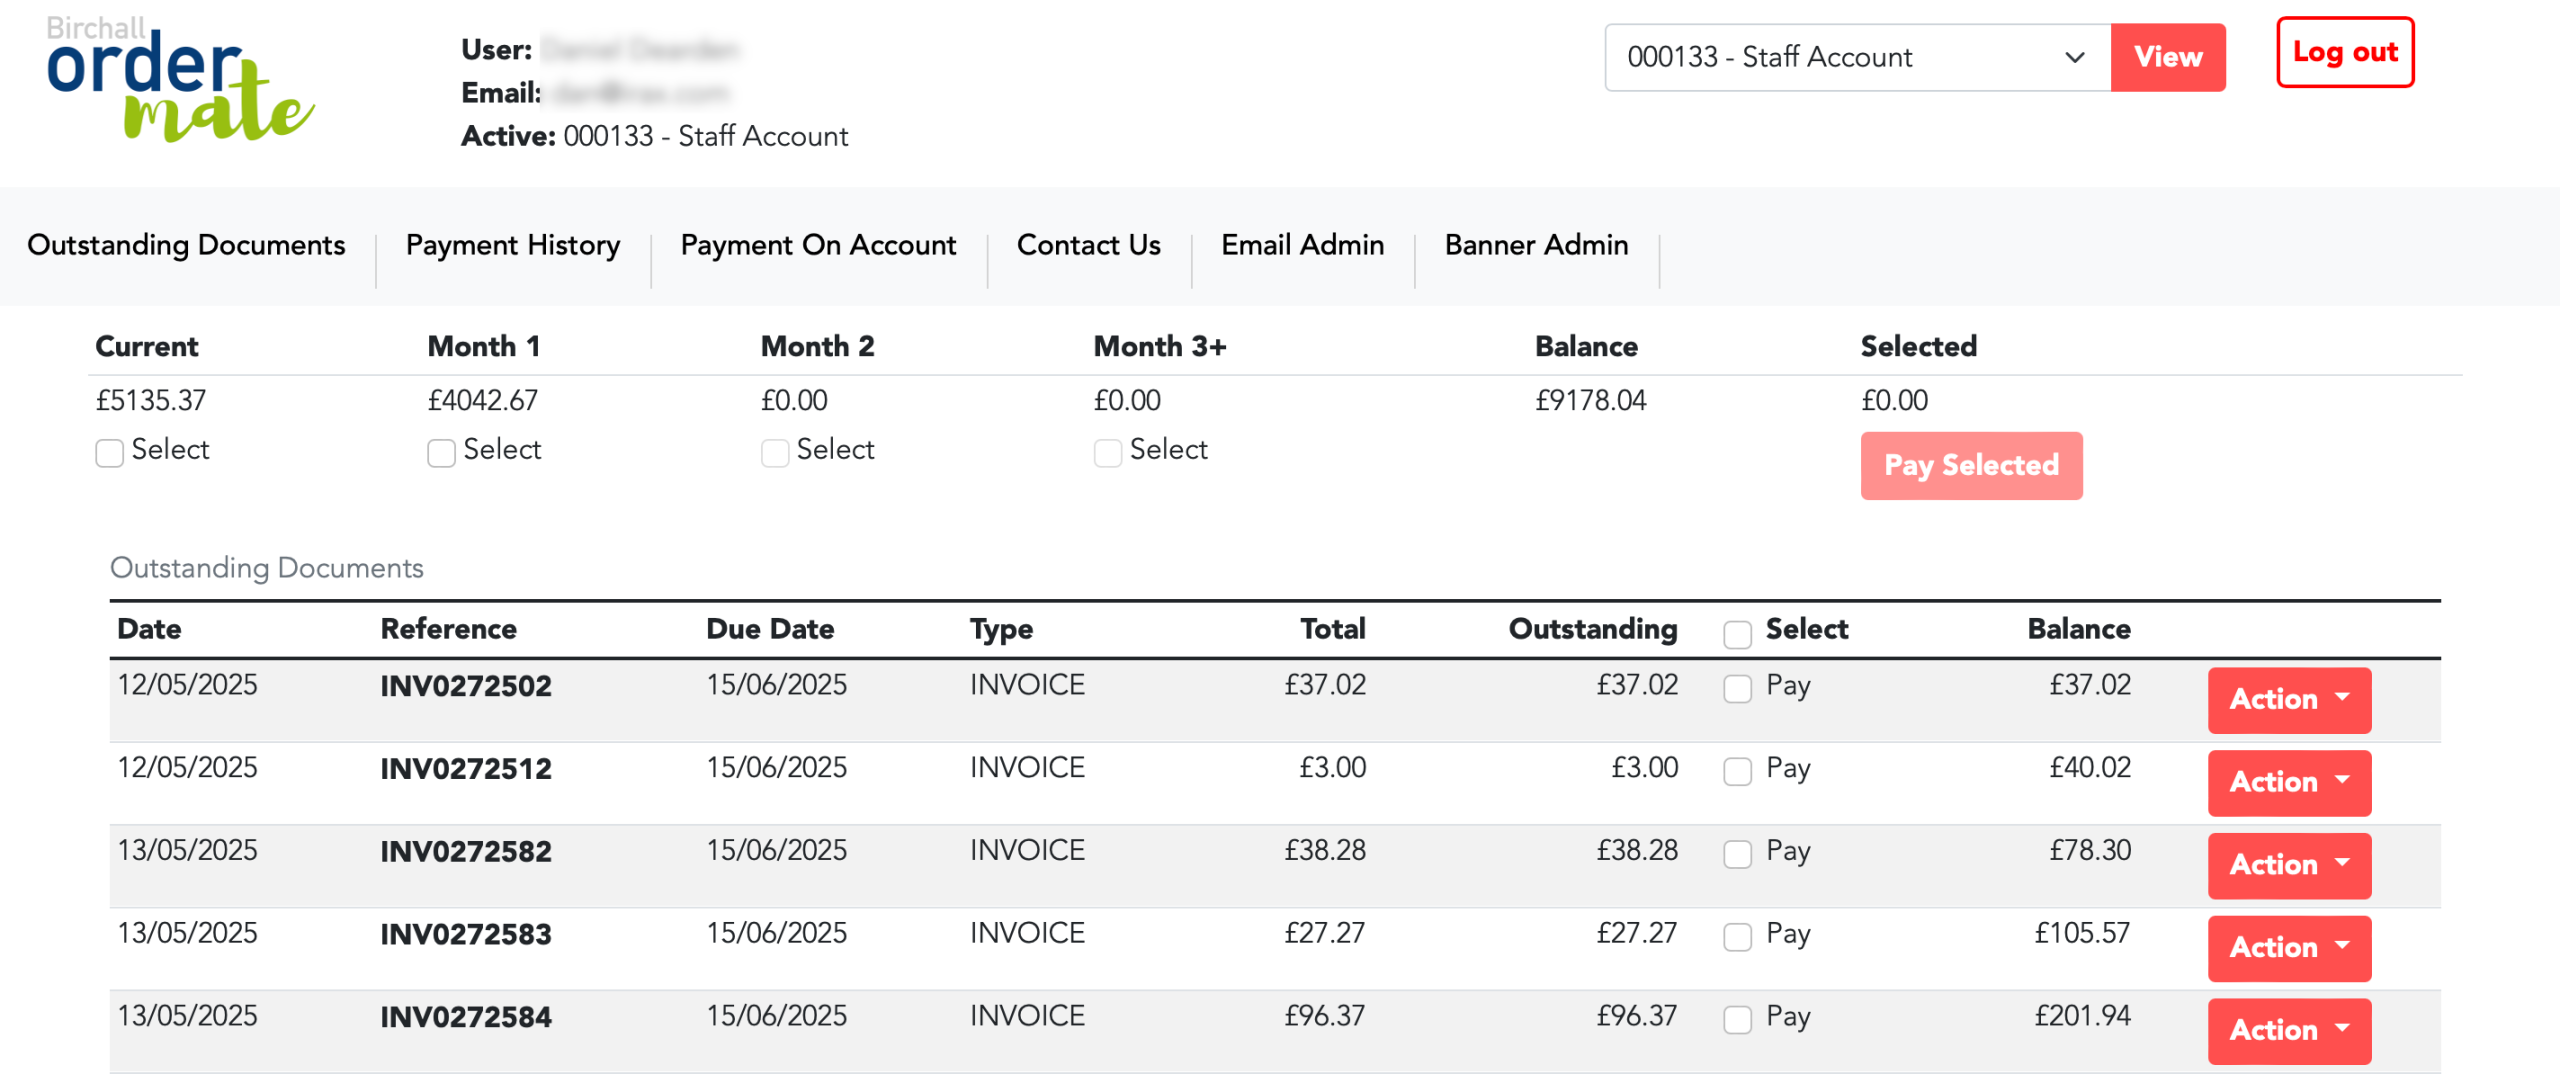The width and height of the screenshot is (2560, 1074).
Task: Check Pay box for invoice INV0272502
Action: click(1737, 689)
